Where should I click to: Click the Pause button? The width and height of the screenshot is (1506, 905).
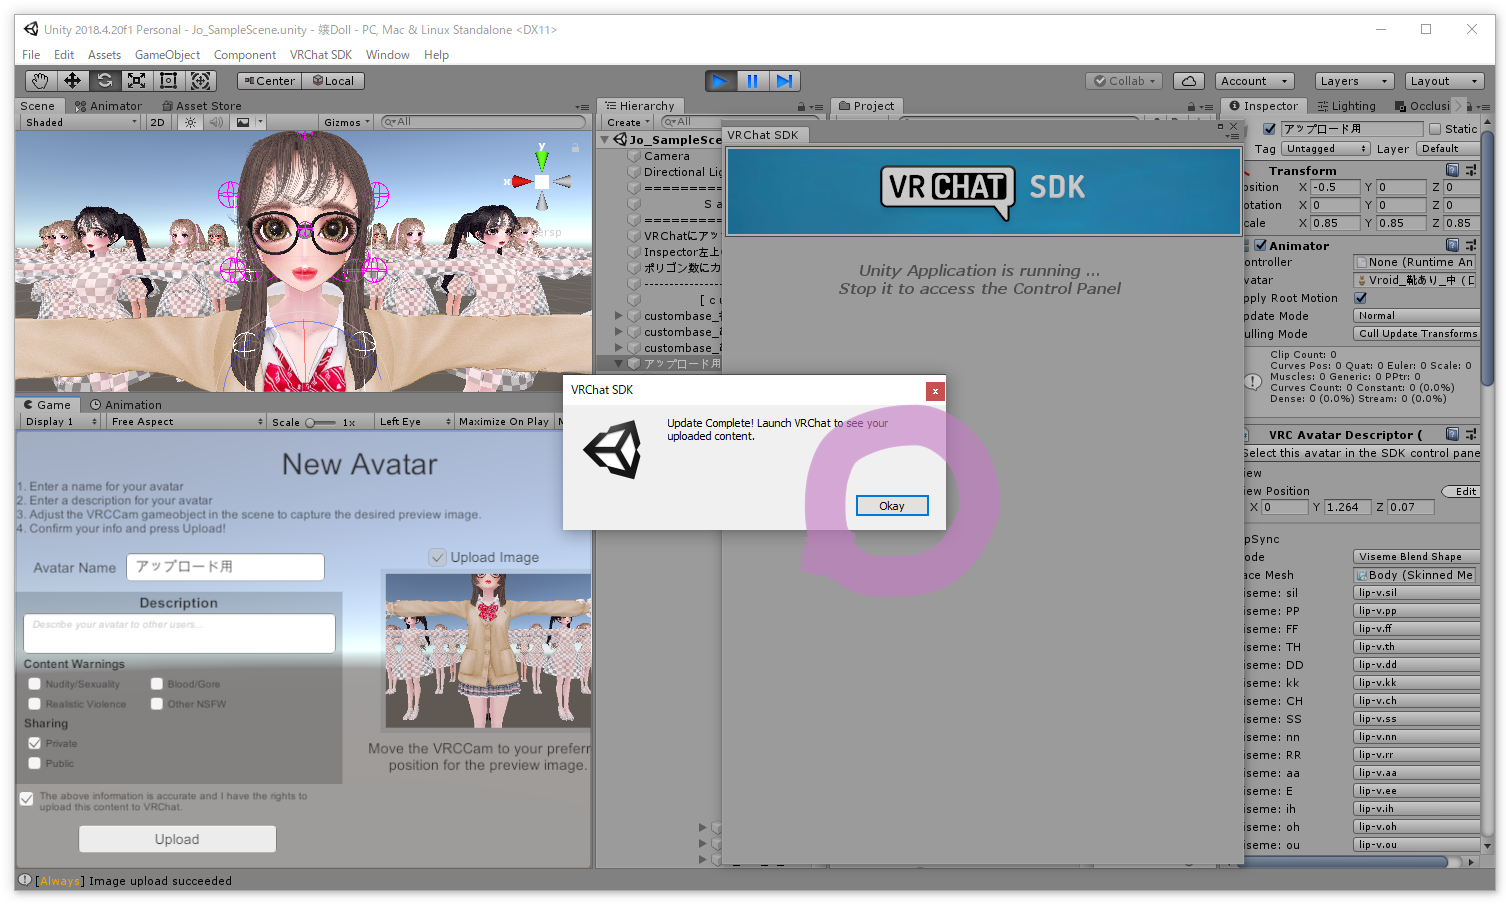[x=752, y=81]
